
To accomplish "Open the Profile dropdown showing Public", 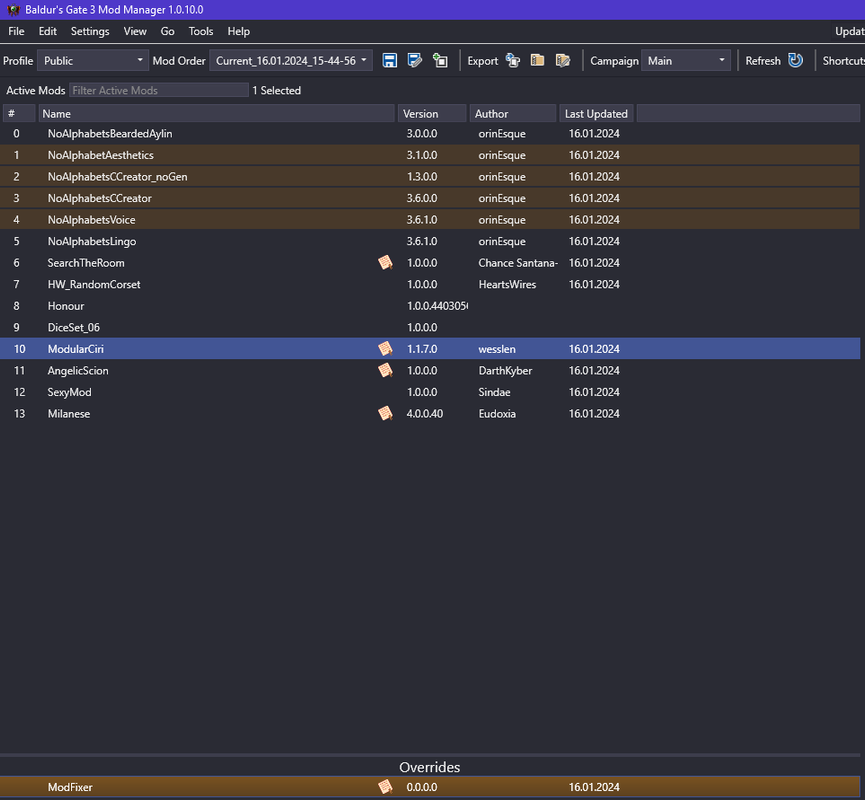I will tap(93, 61).
